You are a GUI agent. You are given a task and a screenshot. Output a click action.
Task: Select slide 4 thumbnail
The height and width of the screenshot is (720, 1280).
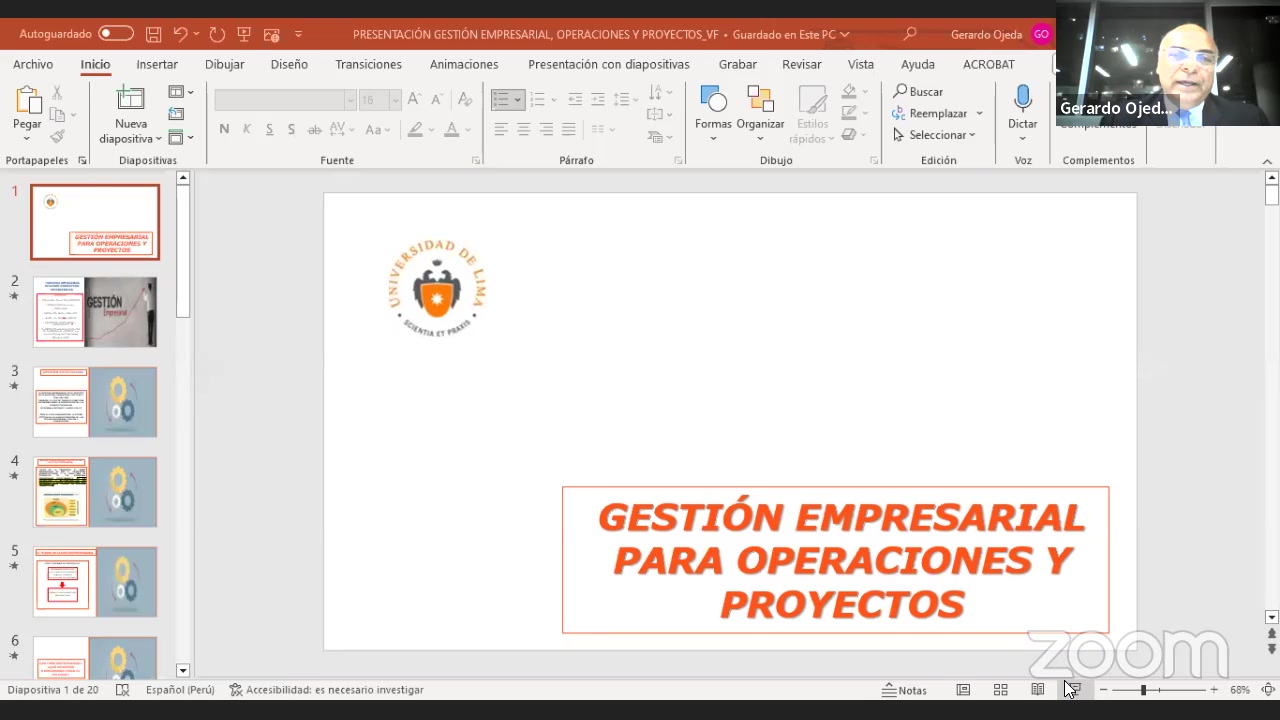pos(95,492)
